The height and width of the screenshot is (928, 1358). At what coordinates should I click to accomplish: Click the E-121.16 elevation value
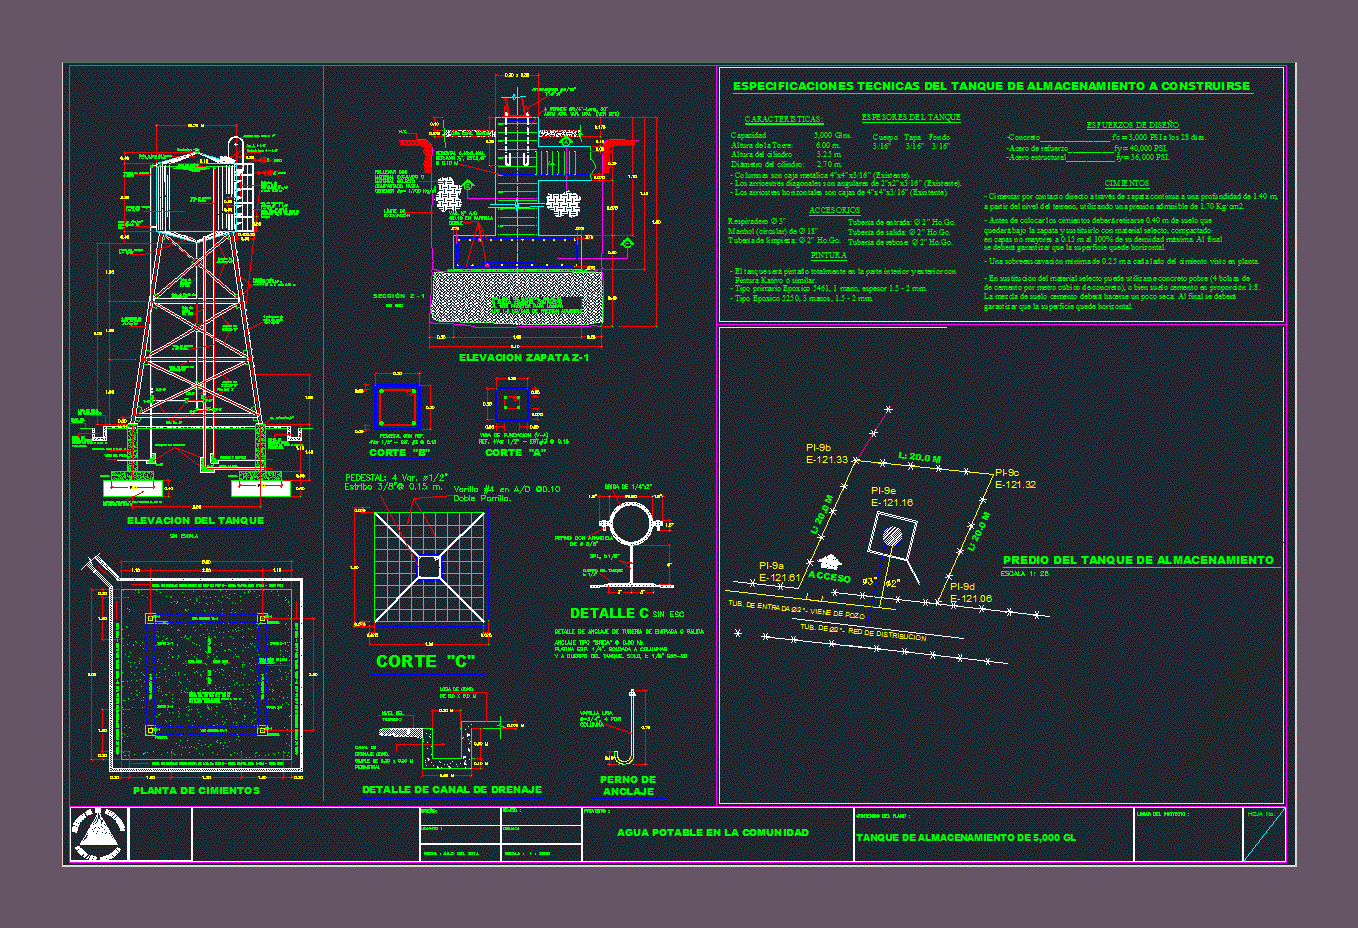point(892,503)
